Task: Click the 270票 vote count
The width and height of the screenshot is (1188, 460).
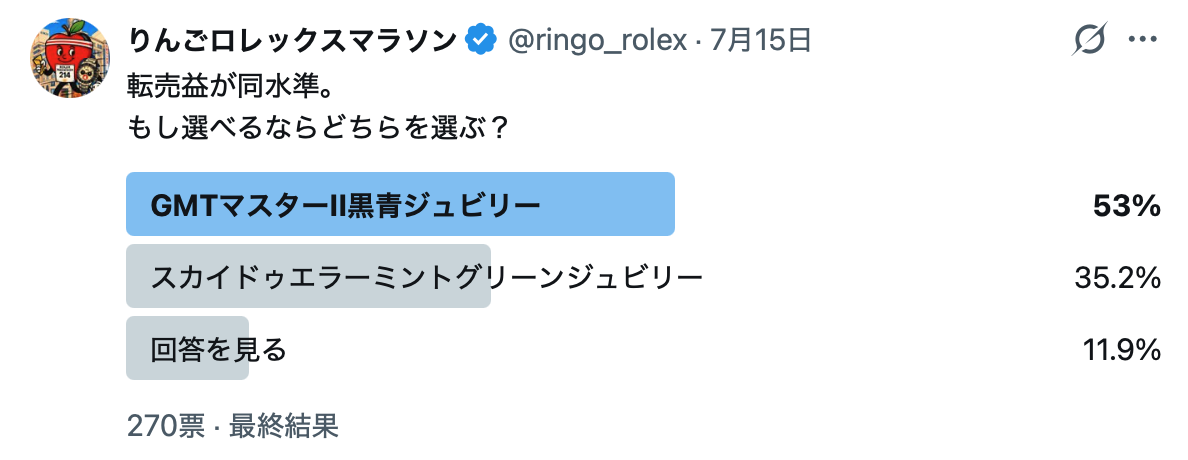Action: click(x=166, y=427)
